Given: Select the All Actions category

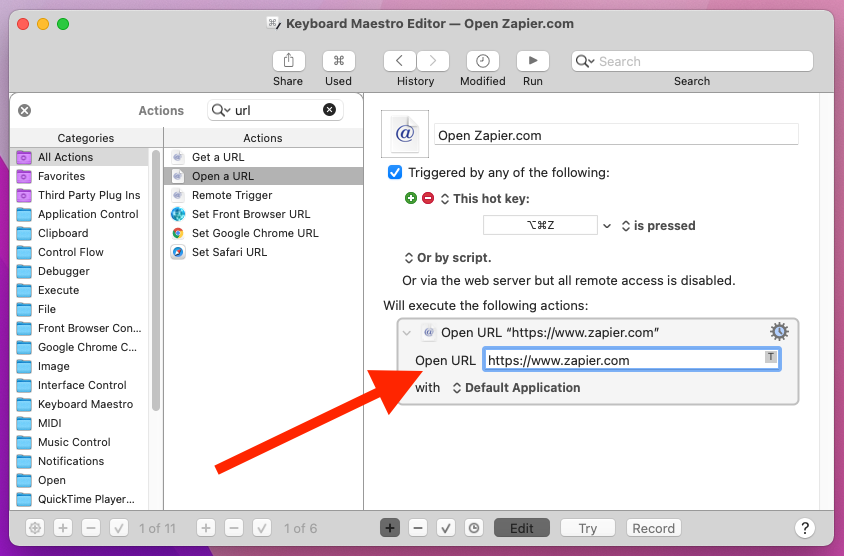Looking at the screenshot, I should (80, 157).
